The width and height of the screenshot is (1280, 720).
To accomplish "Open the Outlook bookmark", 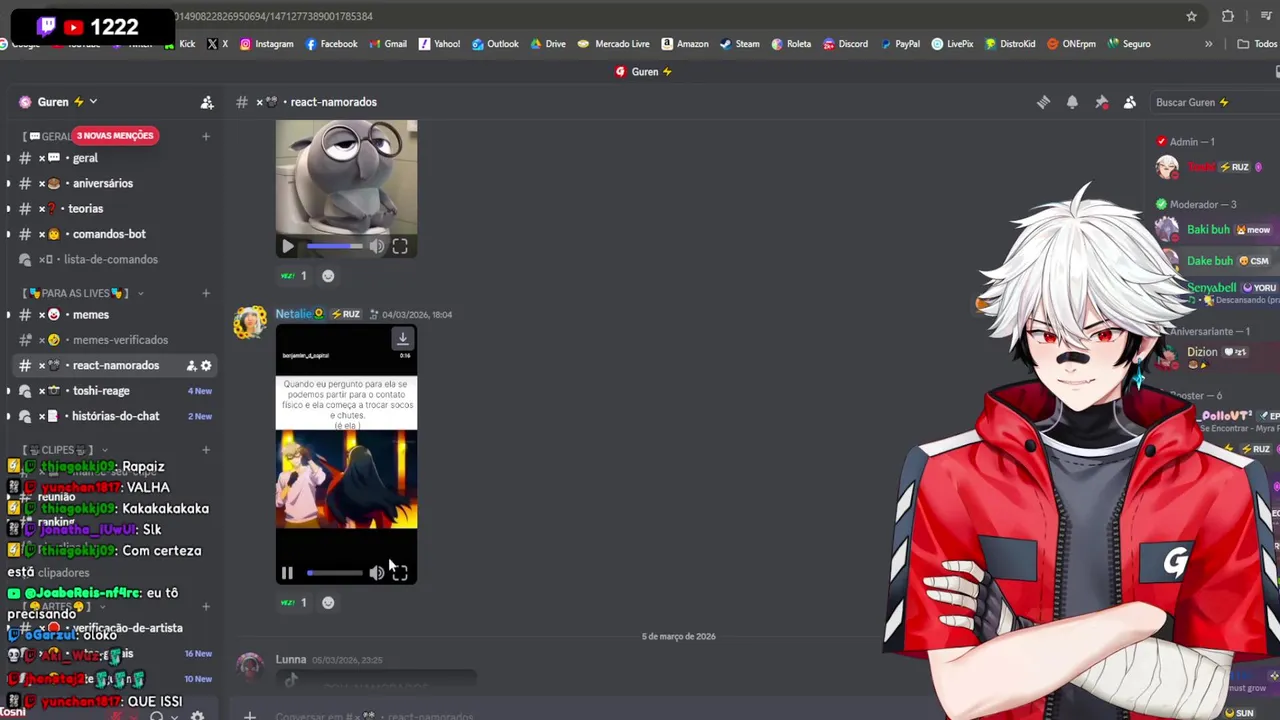I will tap(495, 44).
